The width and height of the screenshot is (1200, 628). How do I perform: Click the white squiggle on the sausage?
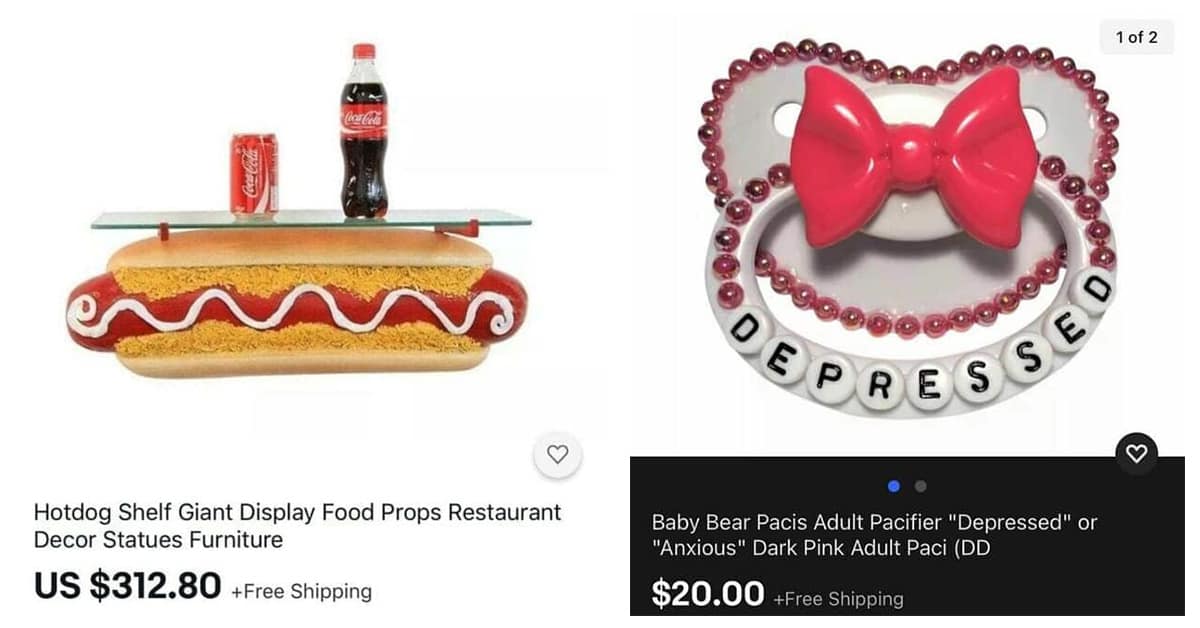pos(290,308)
